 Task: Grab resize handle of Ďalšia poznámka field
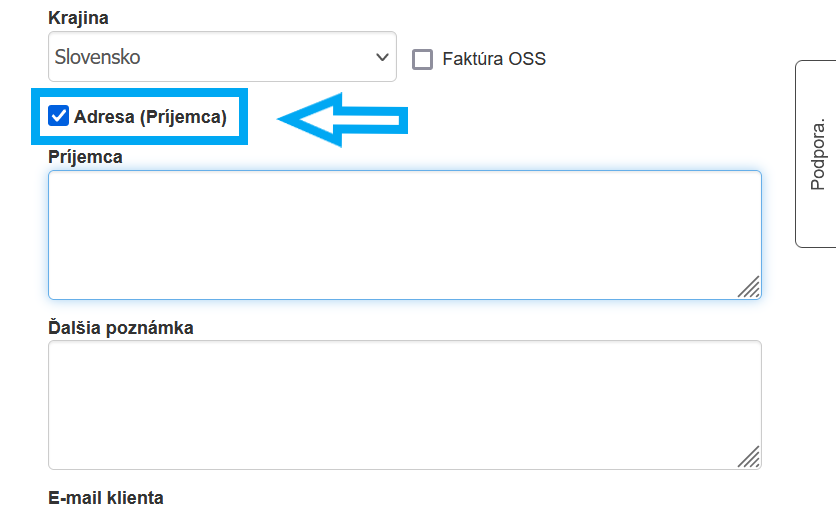pyautogui.click(x=749, y=457)
